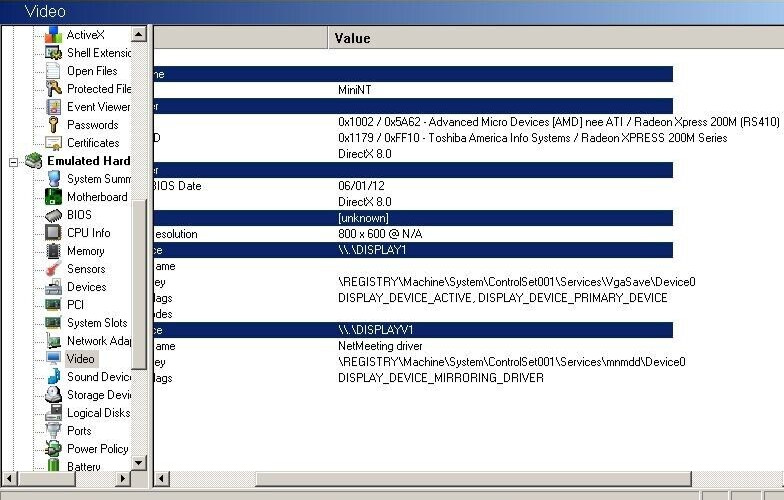Select the Protected Files entry
This screenshot has width=784, height=500.
(x=98, y=88)
